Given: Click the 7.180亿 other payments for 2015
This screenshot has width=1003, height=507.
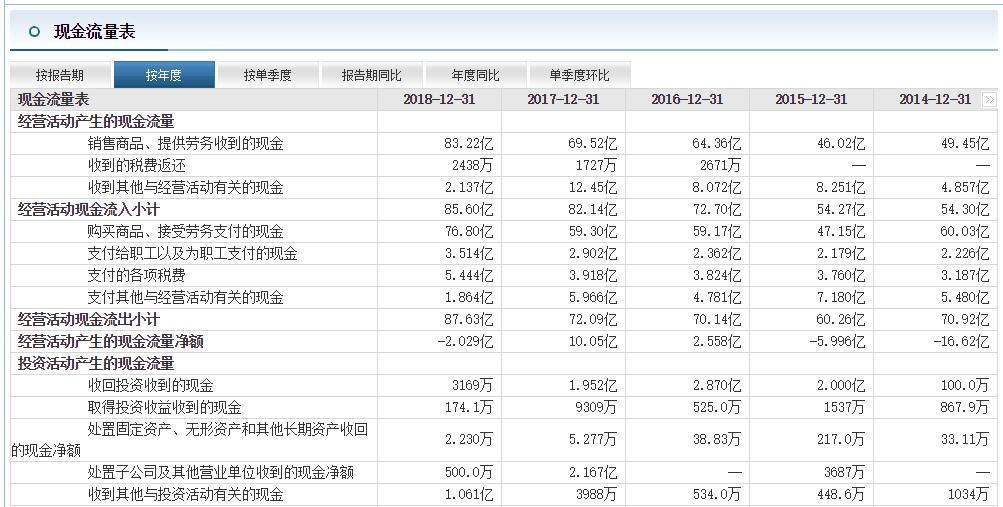Looking at the screenshot, I should coord(841,297).
